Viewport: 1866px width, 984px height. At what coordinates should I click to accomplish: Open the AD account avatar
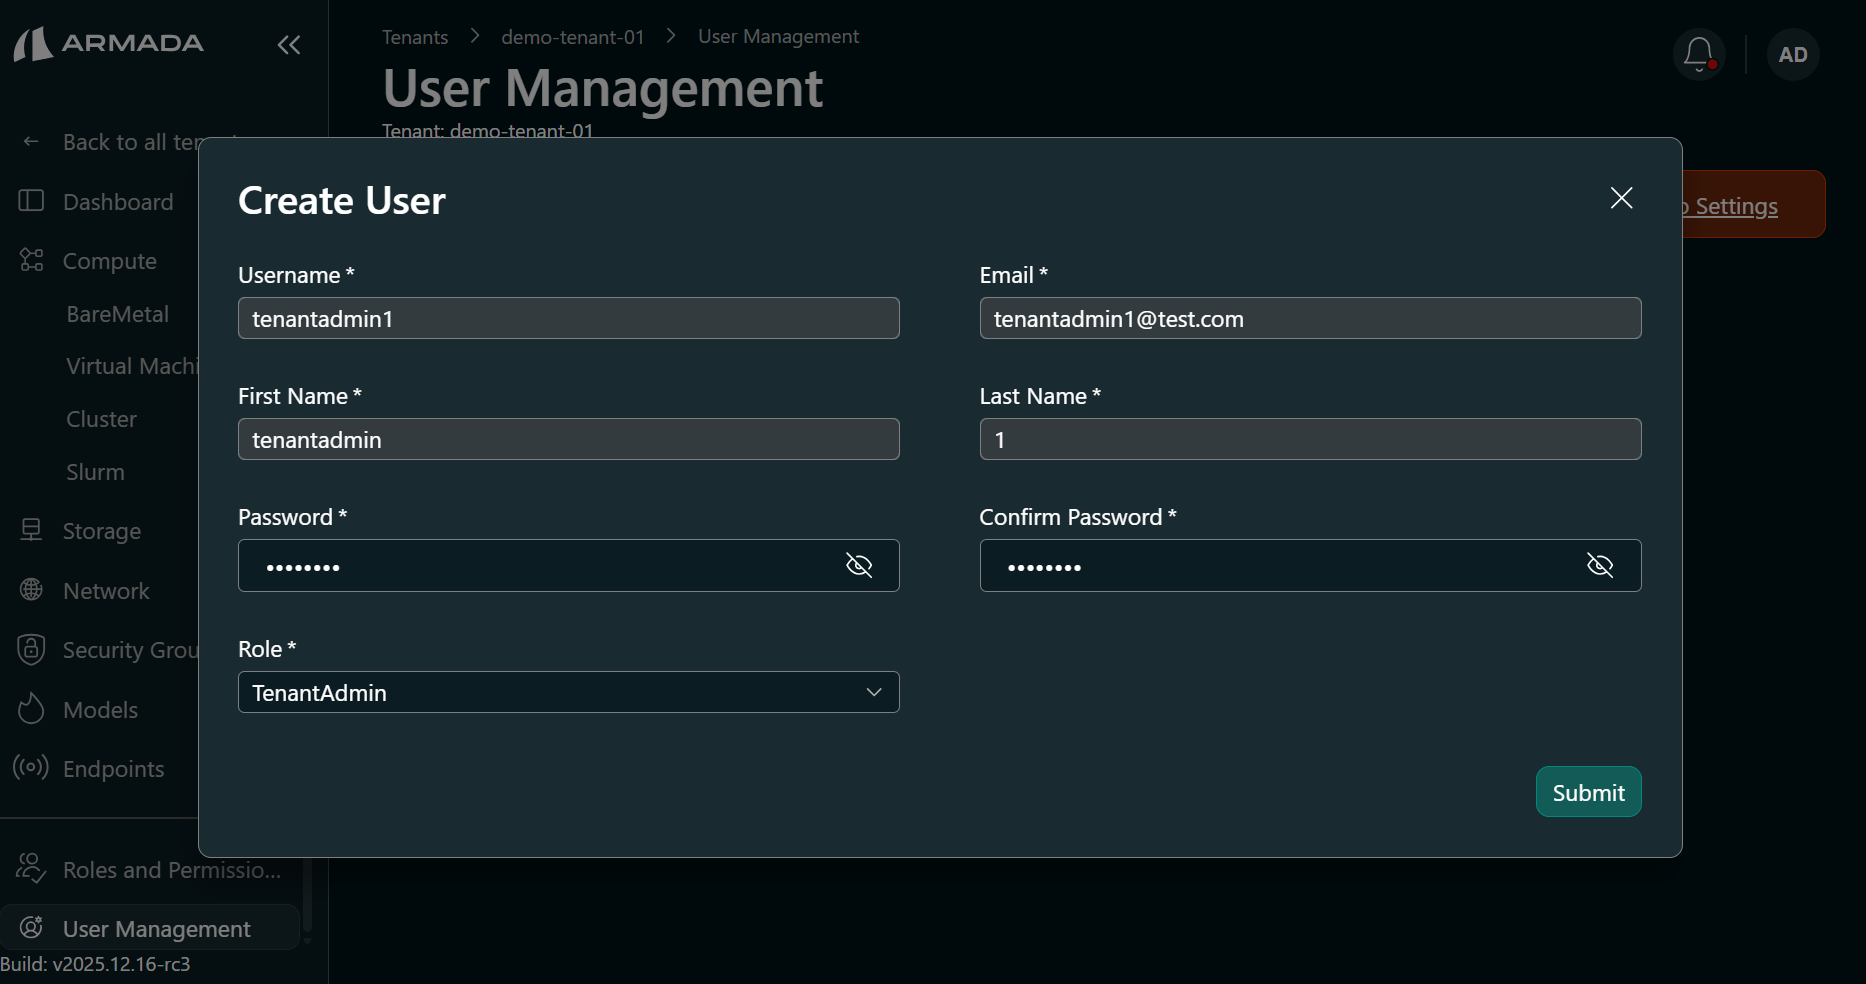click(x=1792, y=54)
